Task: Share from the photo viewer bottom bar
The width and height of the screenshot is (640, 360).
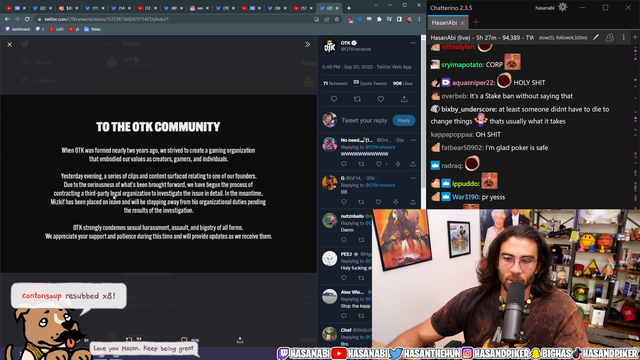Action: tap(240, 340)
